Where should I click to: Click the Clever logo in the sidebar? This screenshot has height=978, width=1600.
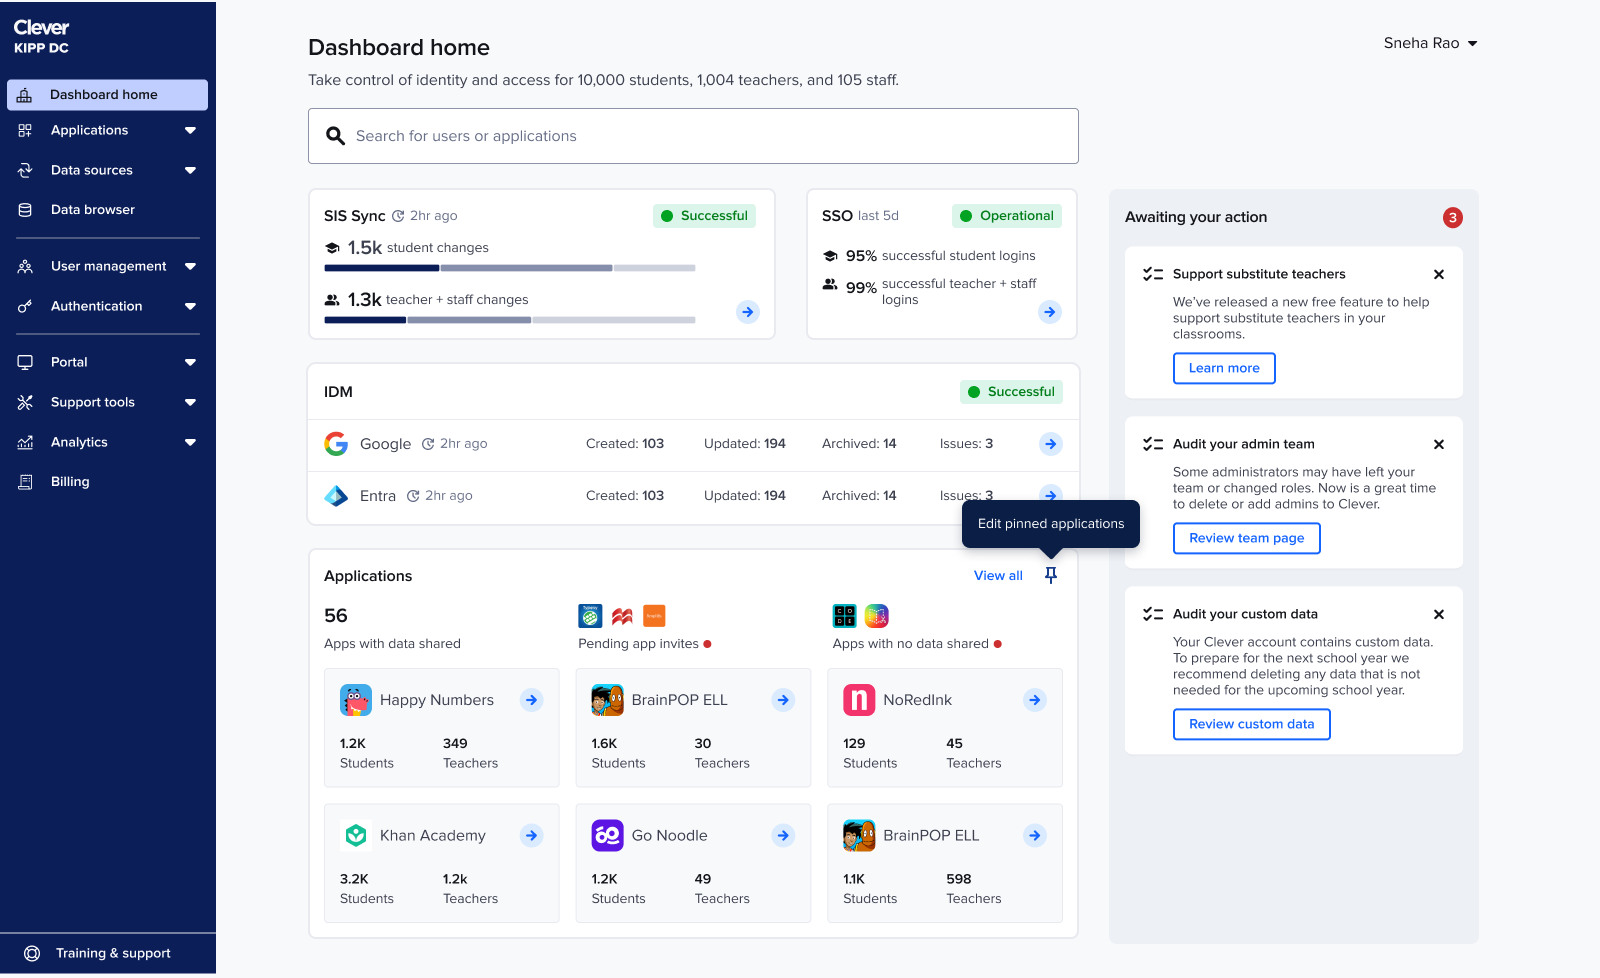(x=41, y=28)
